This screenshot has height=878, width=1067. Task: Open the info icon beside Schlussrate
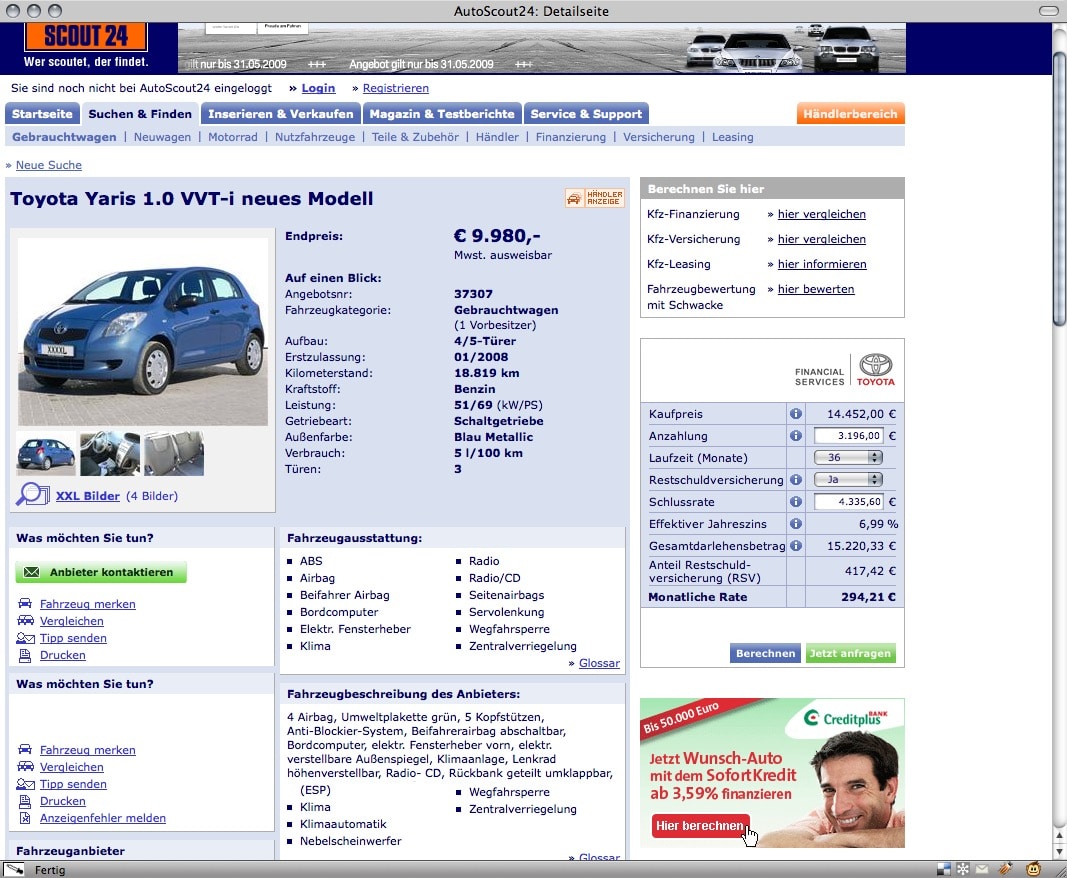tap(795, 502)
